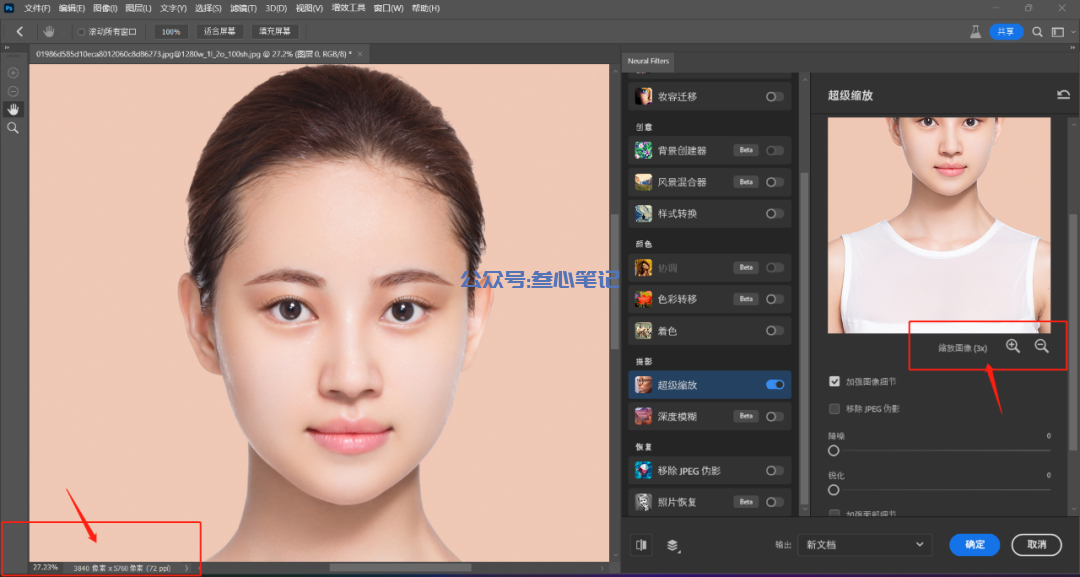Reset 超级缩放 parameters with undo arrow
The image size is (1080, 577).
point(1063,95)
